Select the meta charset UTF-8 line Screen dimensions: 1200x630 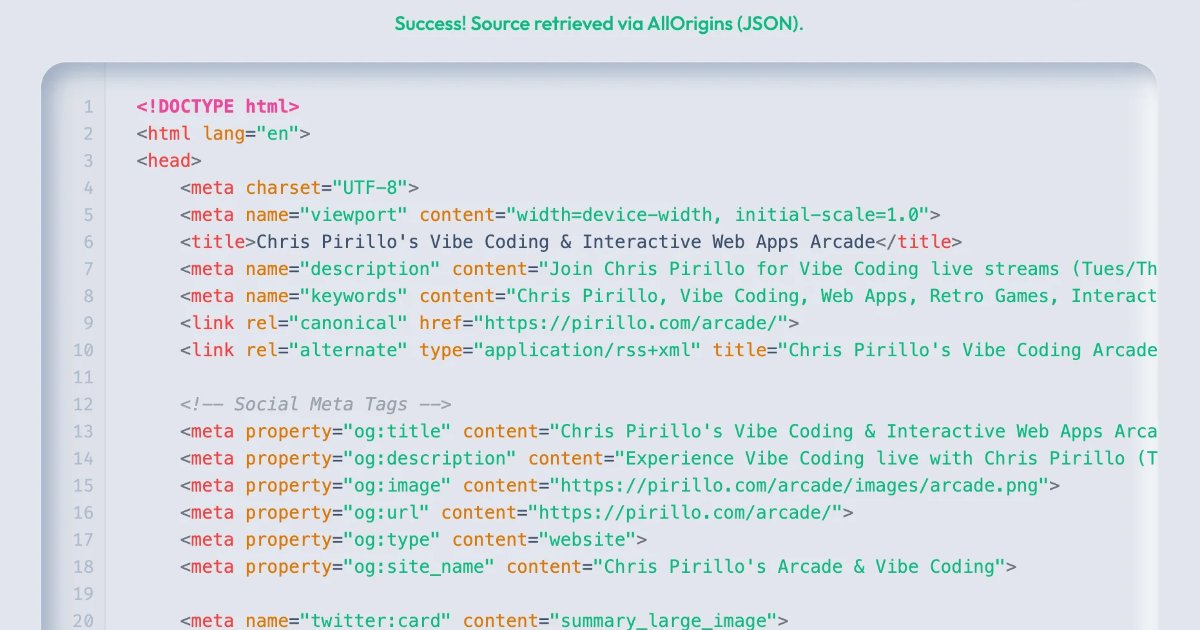click(300, 187)
